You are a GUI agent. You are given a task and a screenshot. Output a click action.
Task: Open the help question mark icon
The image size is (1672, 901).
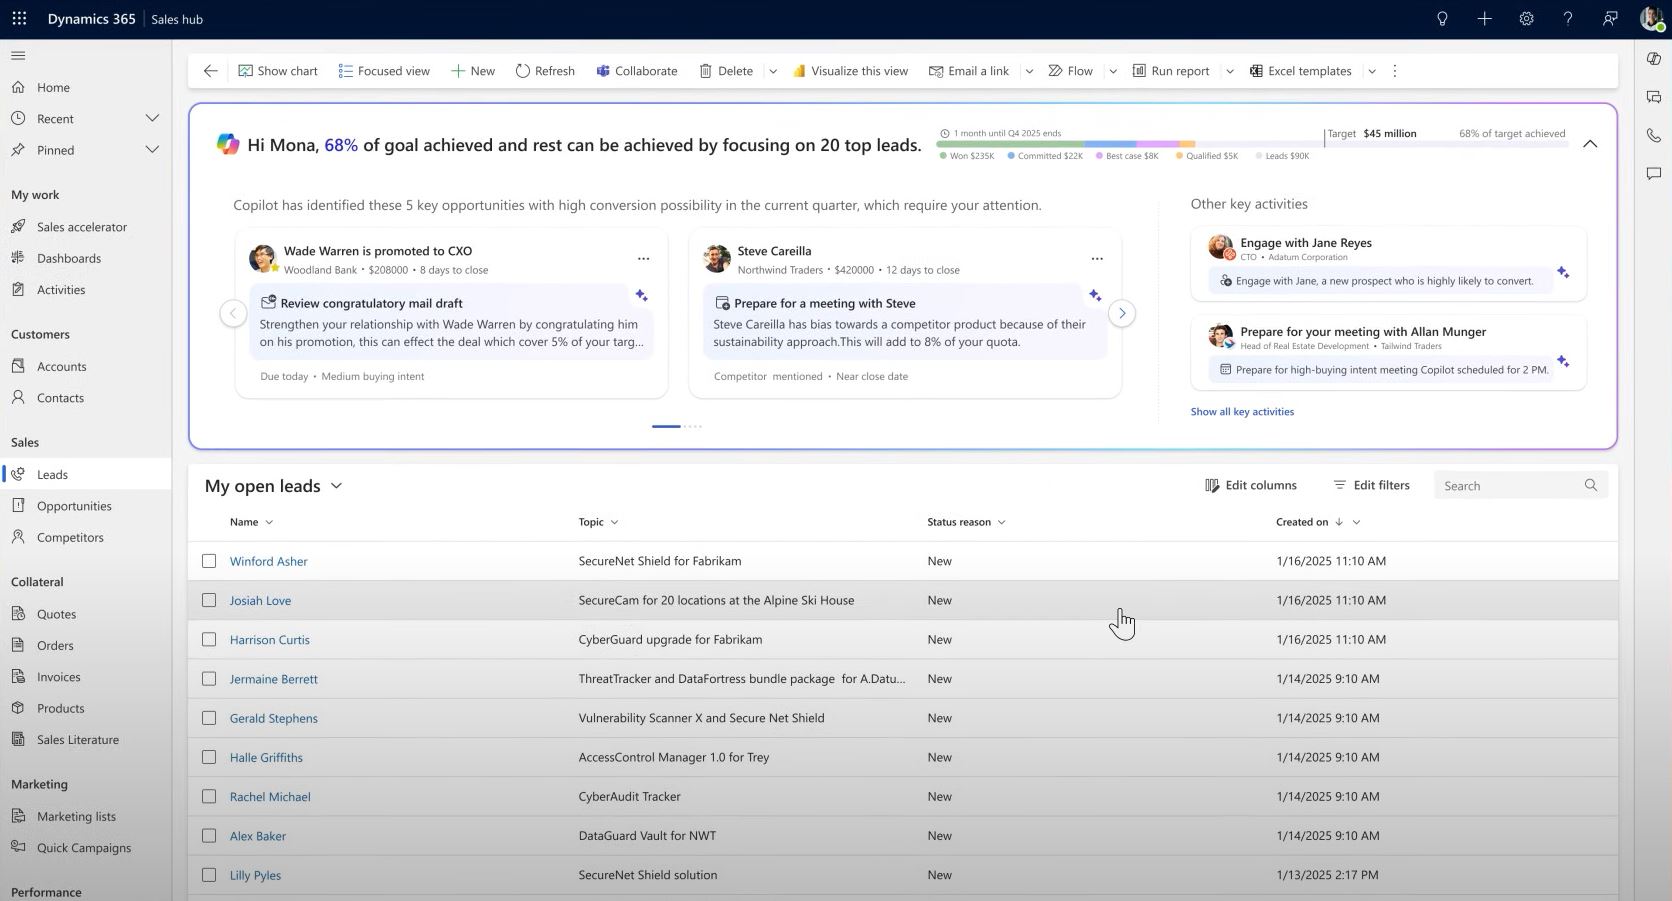pyautogui.click(x=1568, y=19)
